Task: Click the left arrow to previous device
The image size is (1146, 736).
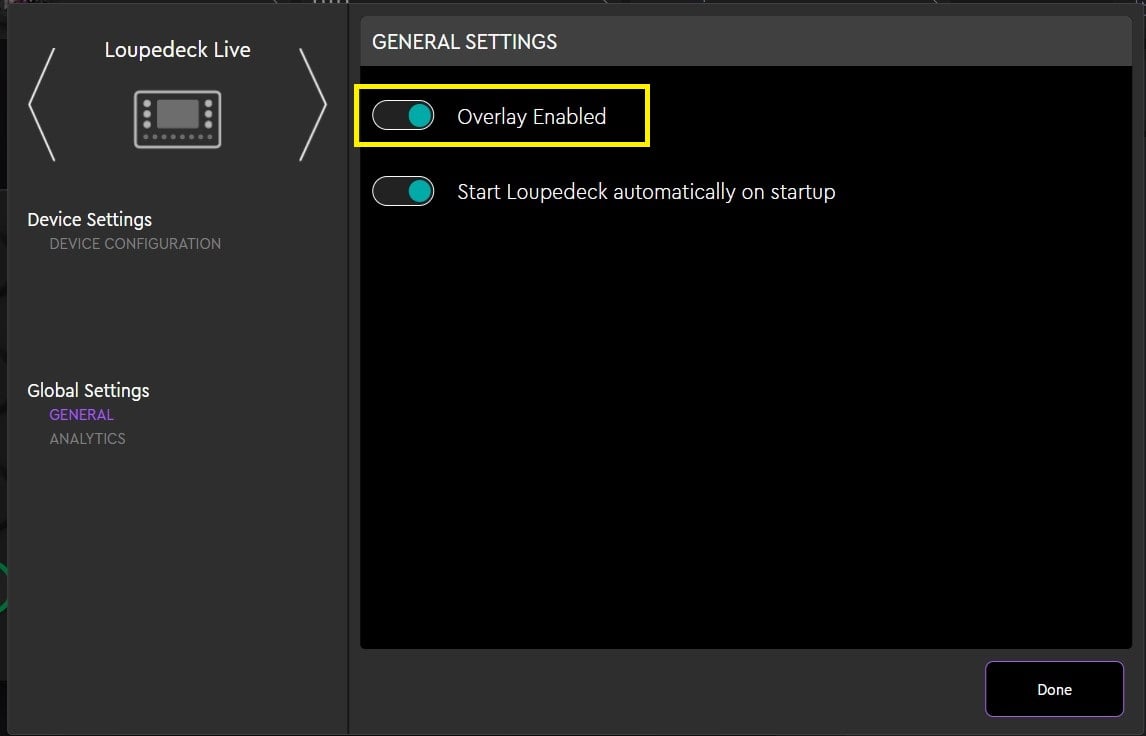Action: (41, 104)
